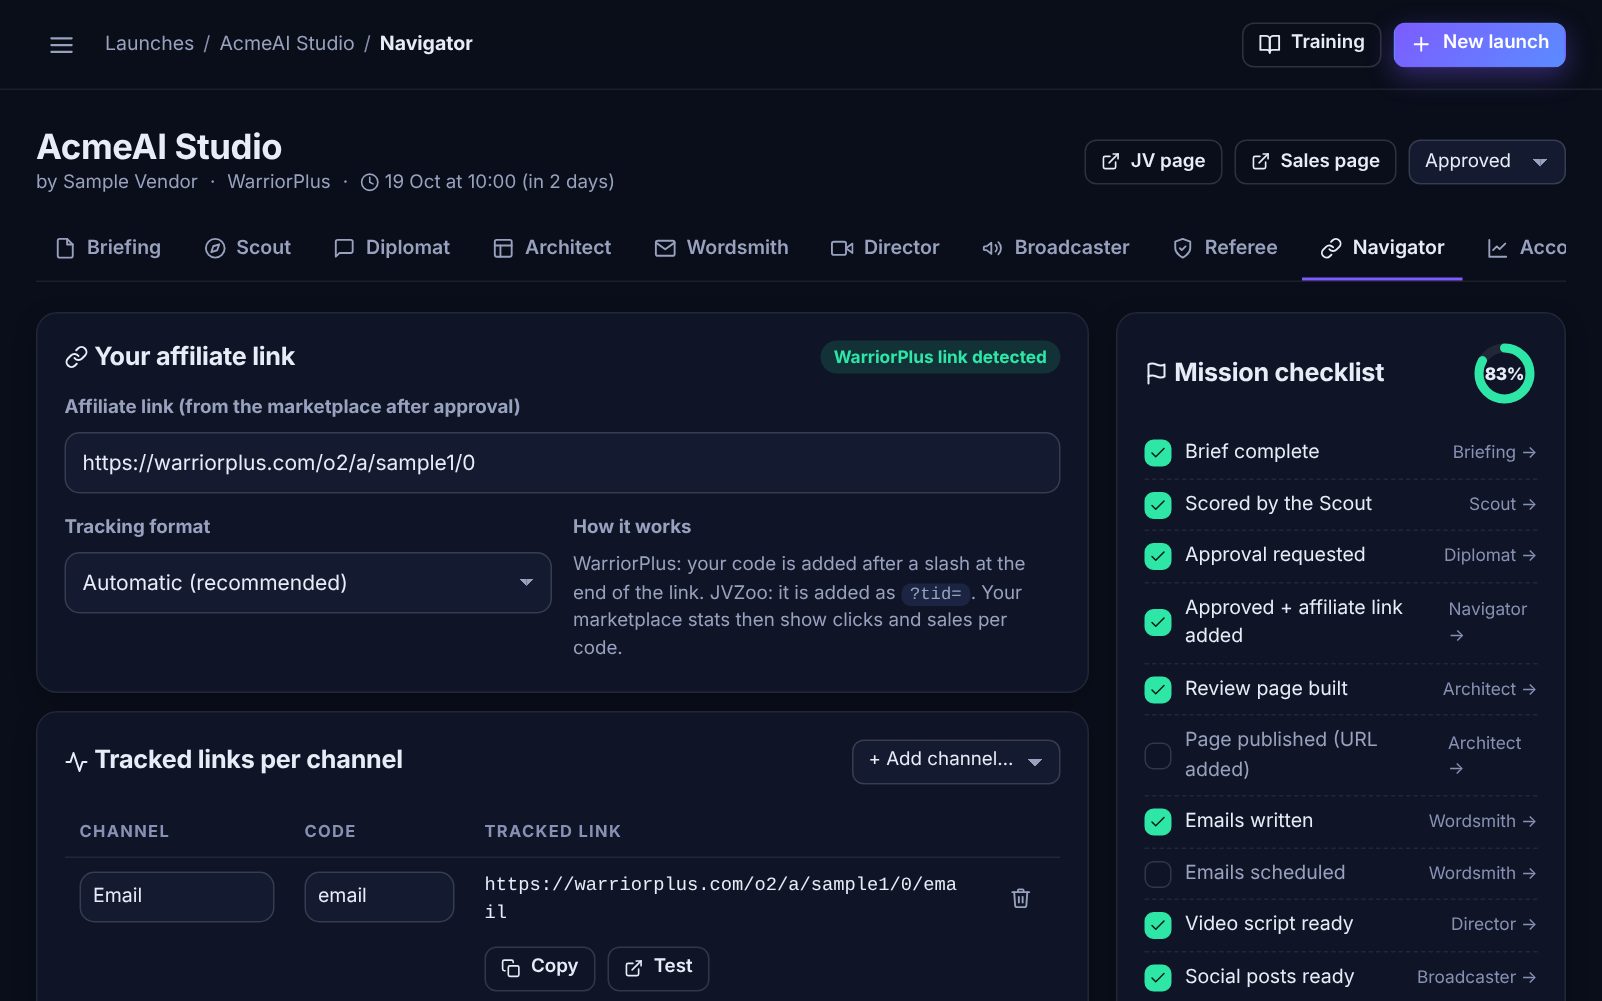Click the chat bubble icon of Diplomat tab

click(344, 248)
